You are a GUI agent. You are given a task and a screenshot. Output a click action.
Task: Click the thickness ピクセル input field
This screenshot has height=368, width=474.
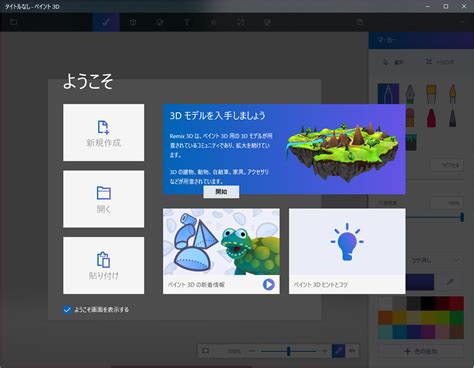click(447, 165)
